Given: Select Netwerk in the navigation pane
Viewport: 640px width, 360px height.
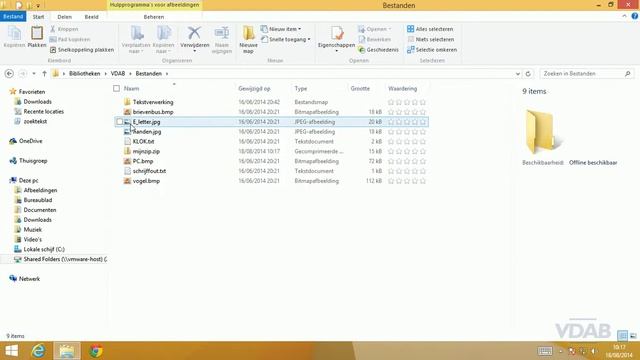Looking at the screenshot, I should pos(29,279).
